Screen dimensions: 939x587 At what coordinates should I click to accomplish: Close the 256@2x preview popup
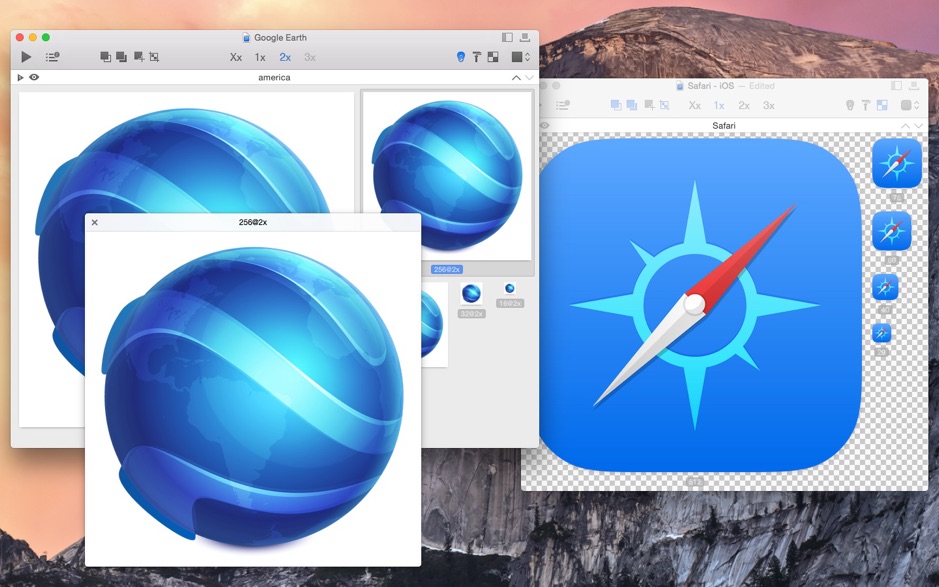95,222
